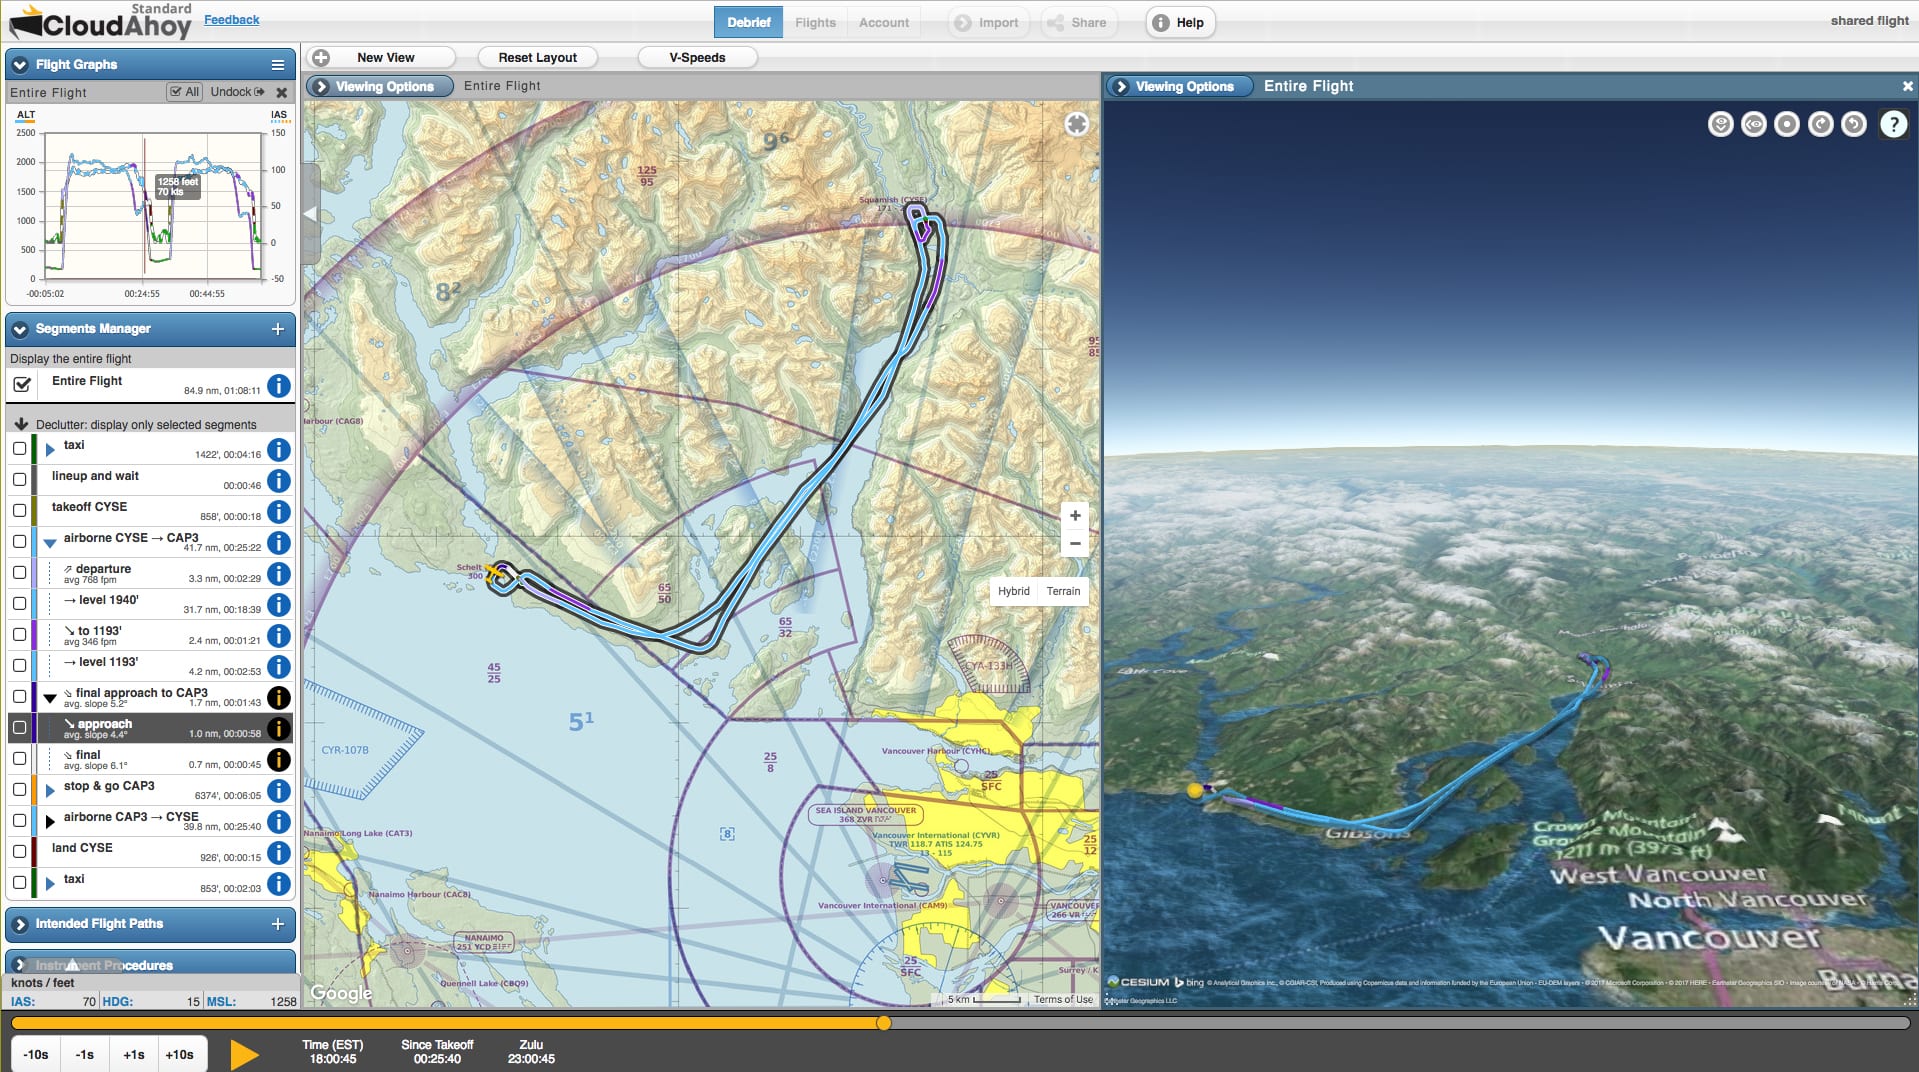The image size is (1919, 1072).
Task: Toggle the Entire Flight checkbox
Action: coord(21,384)
